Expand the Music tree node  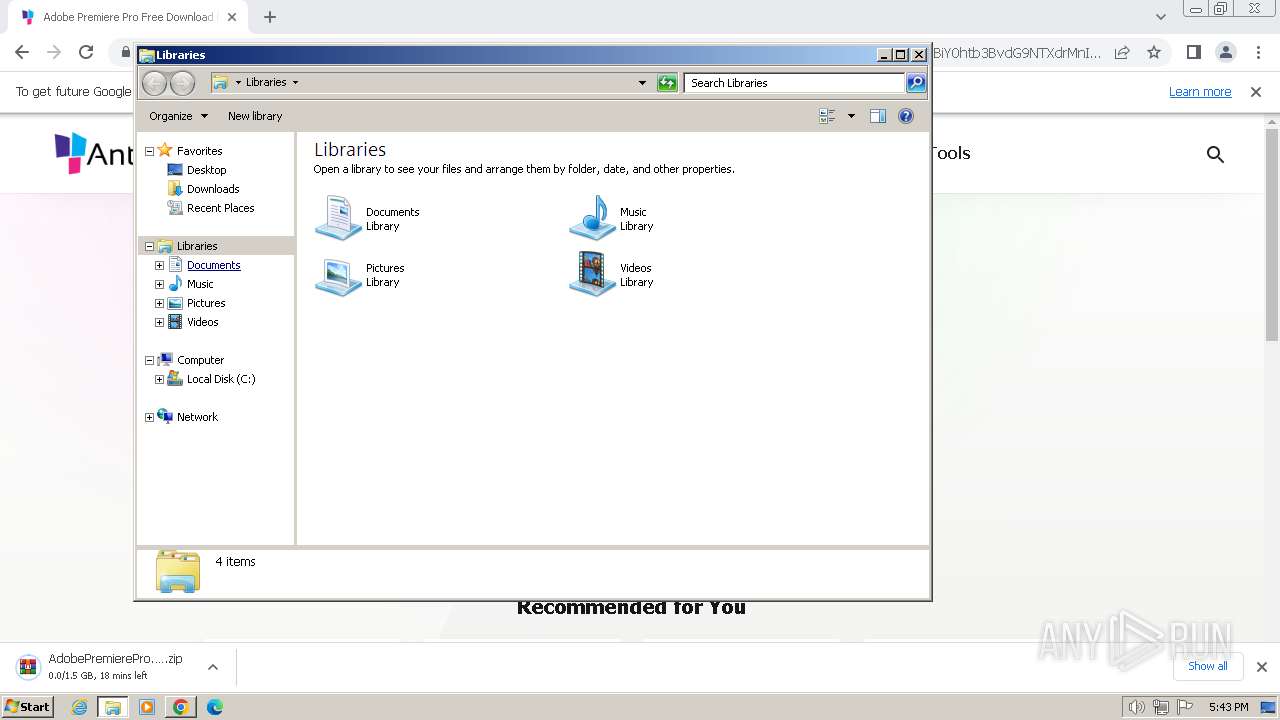click(x=159, y=284)
